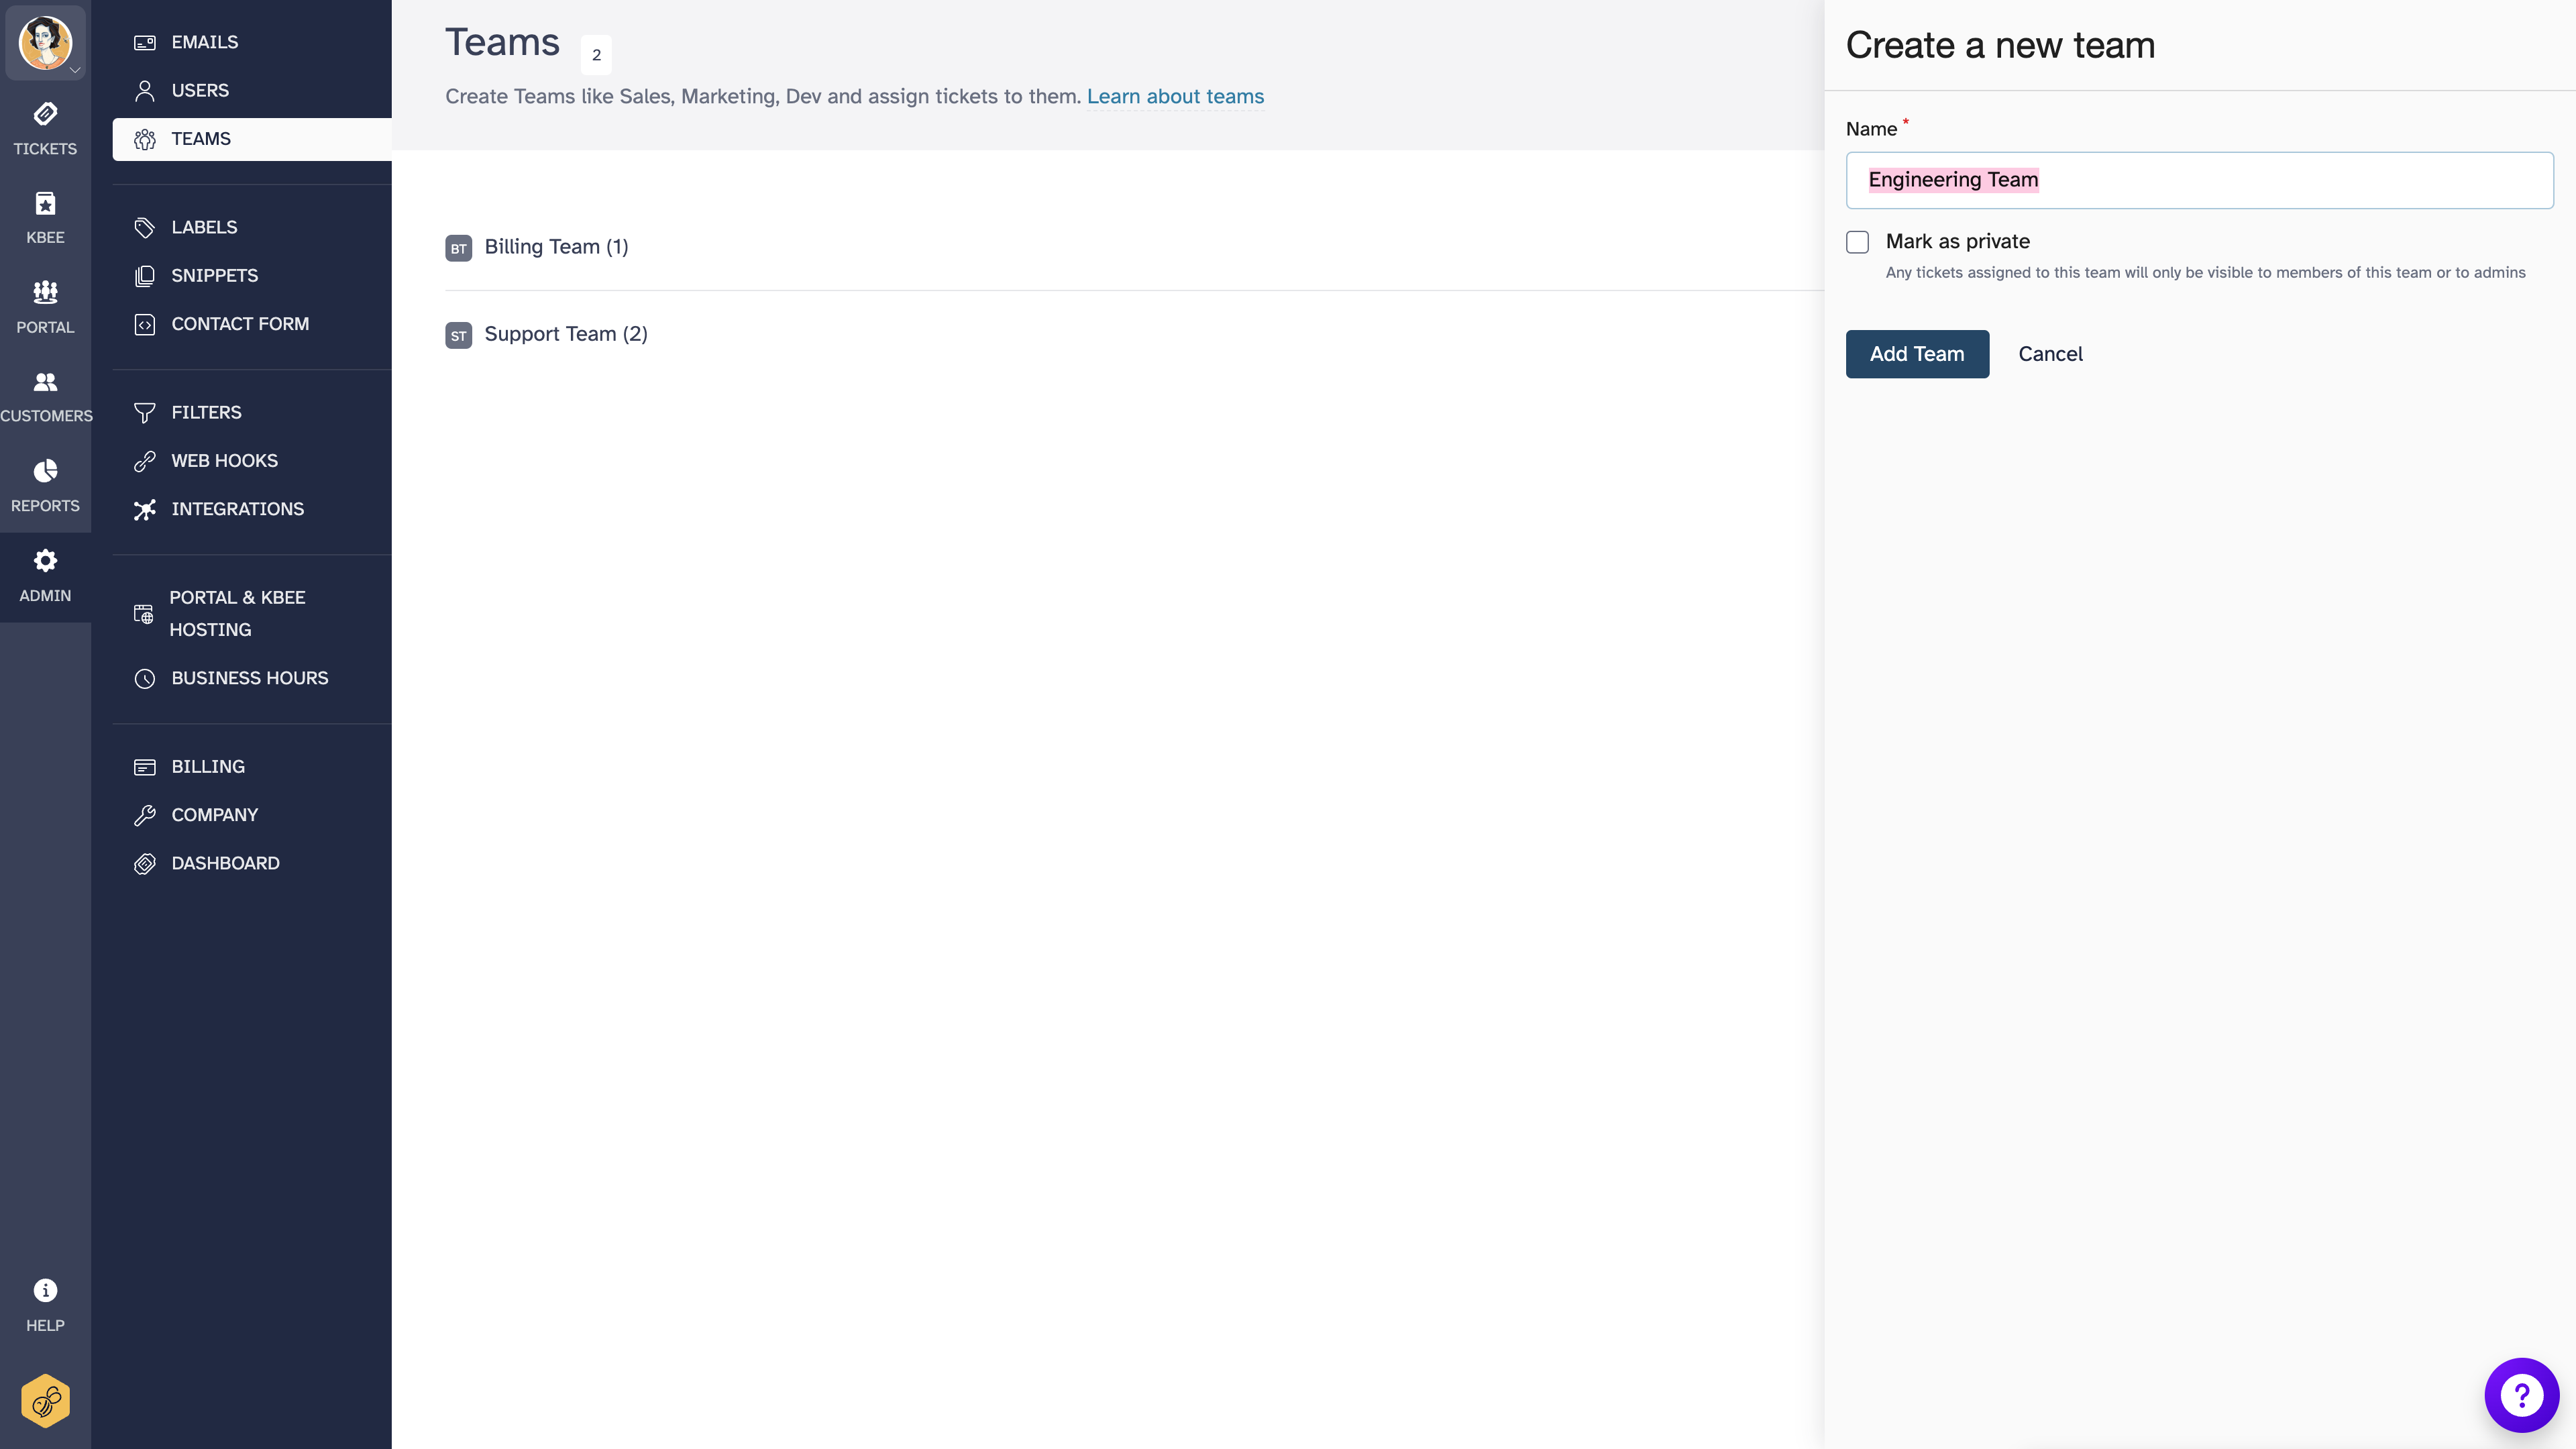Expand the profile avatar chevron
The image size is (2576, 1449).
point(75,71)
